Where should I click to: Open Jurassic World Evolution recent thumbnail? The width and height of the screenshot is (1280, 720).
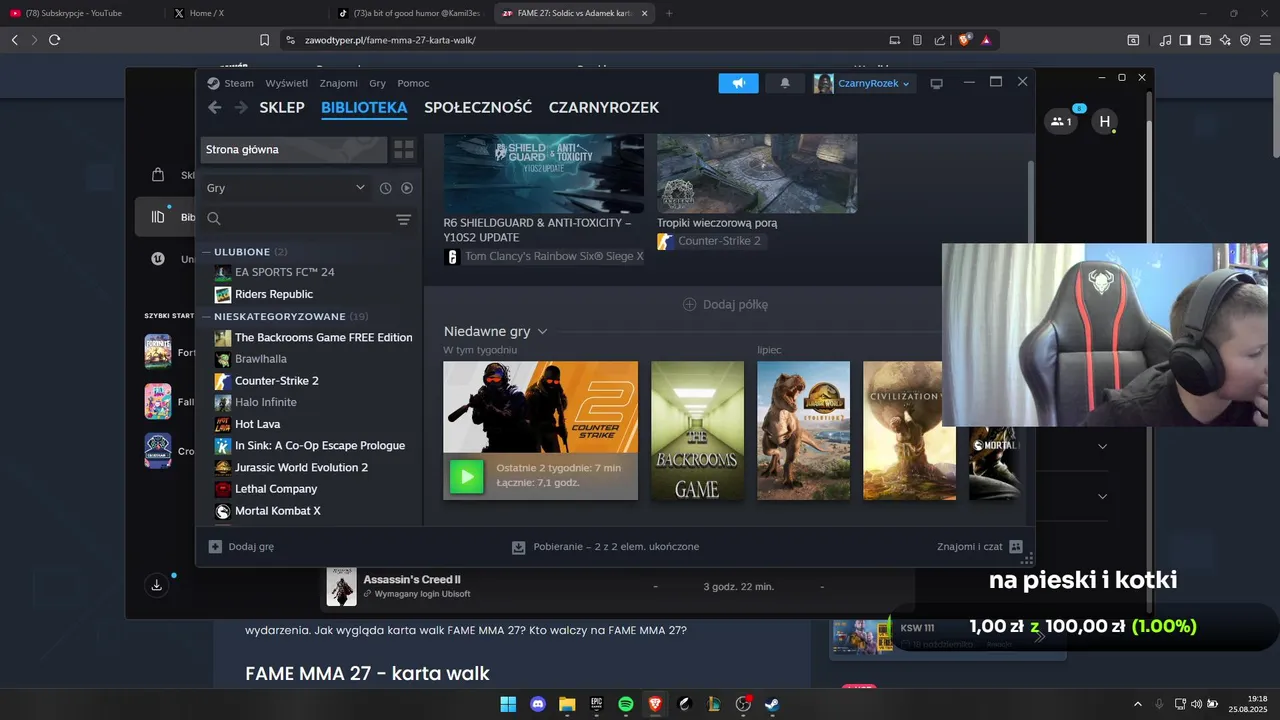pos(803,431)
